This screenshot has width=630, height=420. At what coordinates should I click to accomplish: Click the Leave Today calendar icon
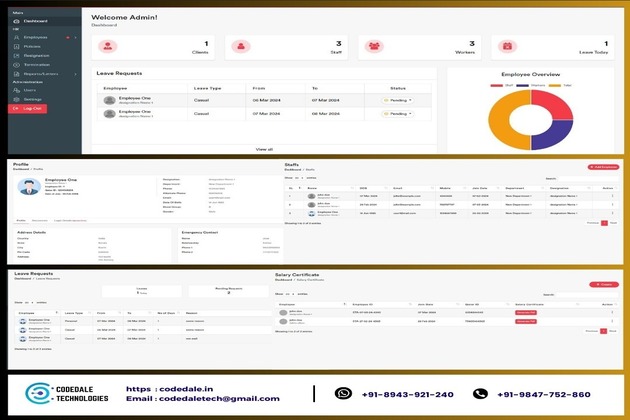coord(507,46)
